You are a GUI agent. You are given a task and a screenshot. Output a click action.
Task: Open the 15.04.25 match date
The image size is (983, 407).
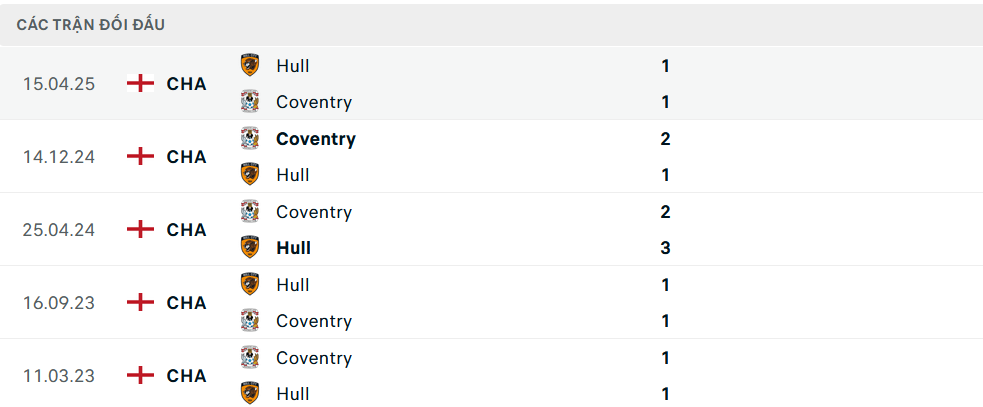coord(59,83)
